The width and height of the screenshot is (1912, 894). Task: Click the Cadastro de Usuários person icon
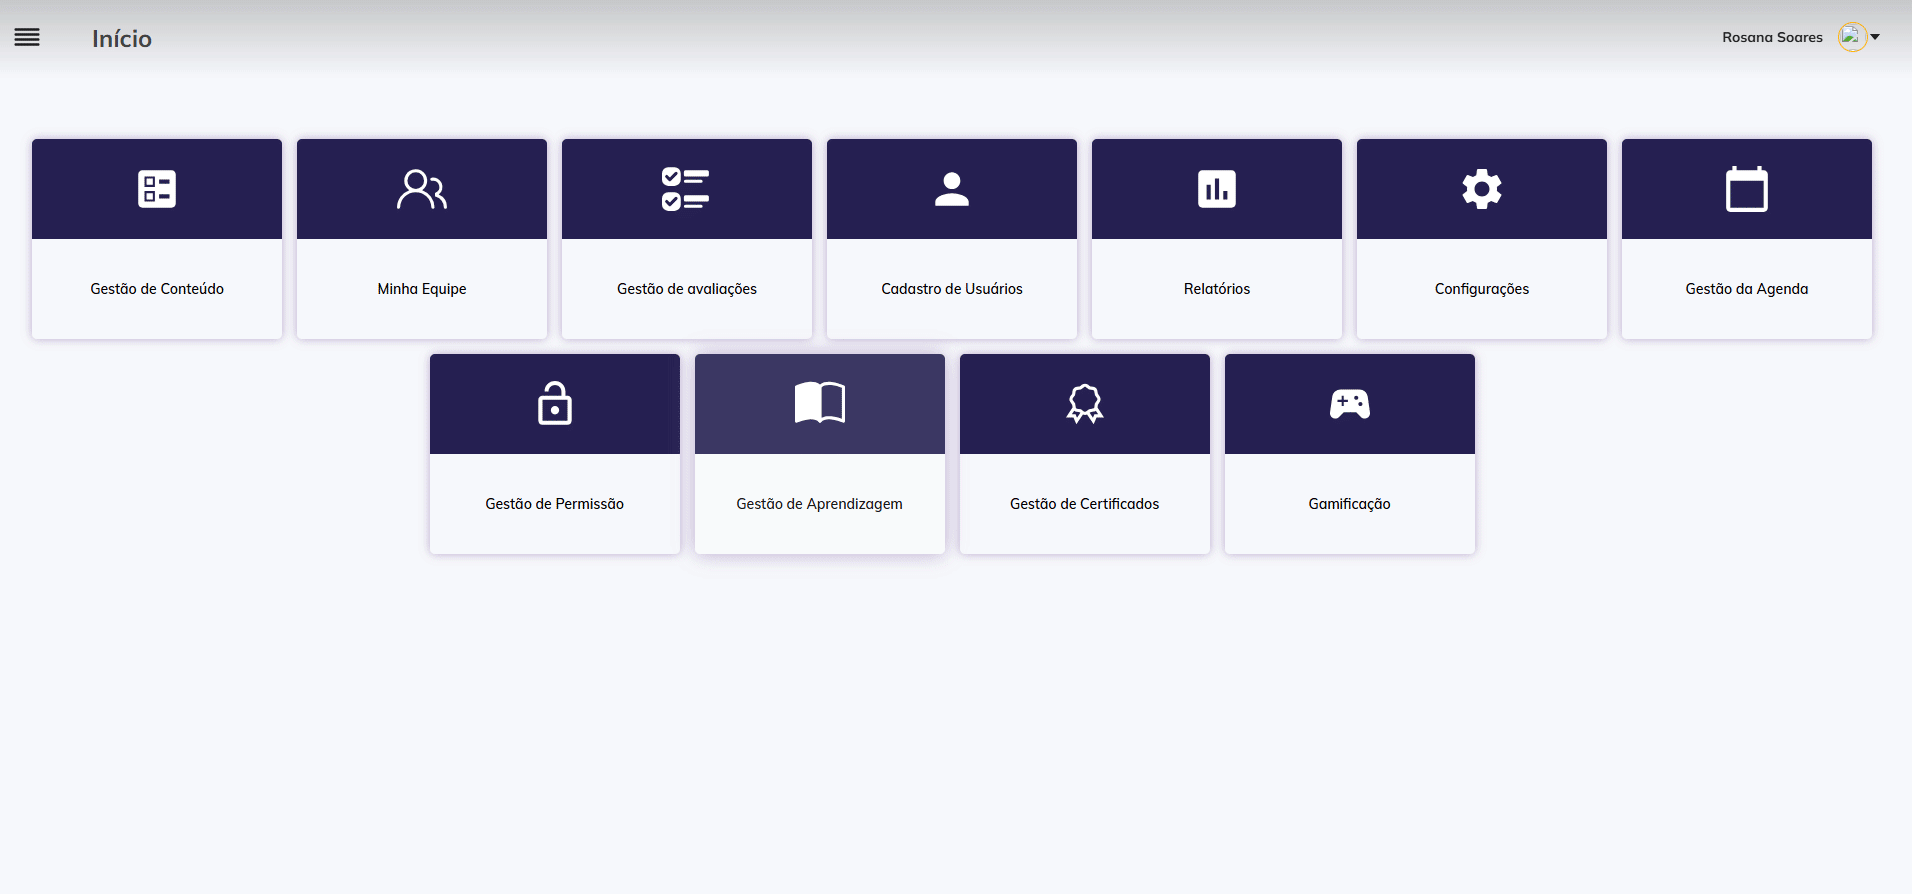[952, 189]
